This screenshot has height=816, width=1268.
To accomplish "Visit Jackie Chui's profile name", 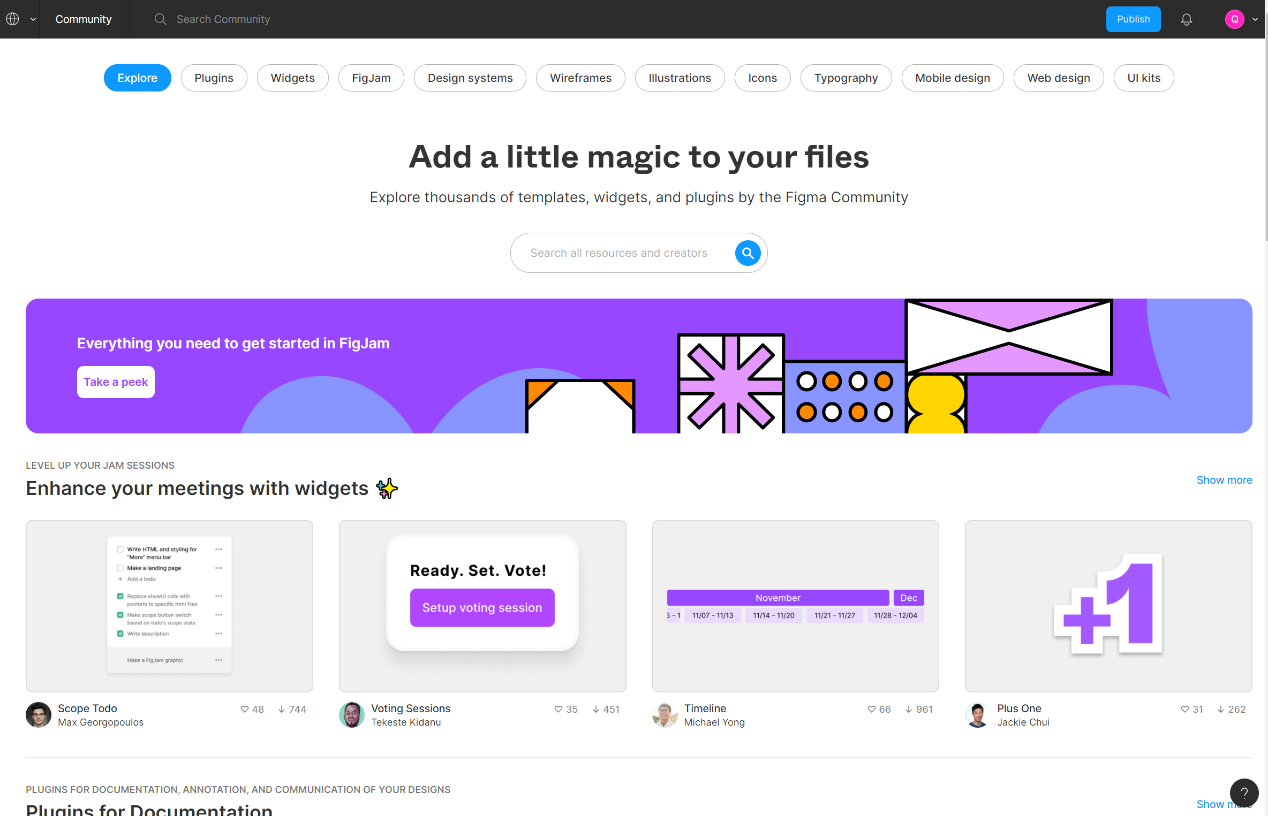I will click(1023, 722).
